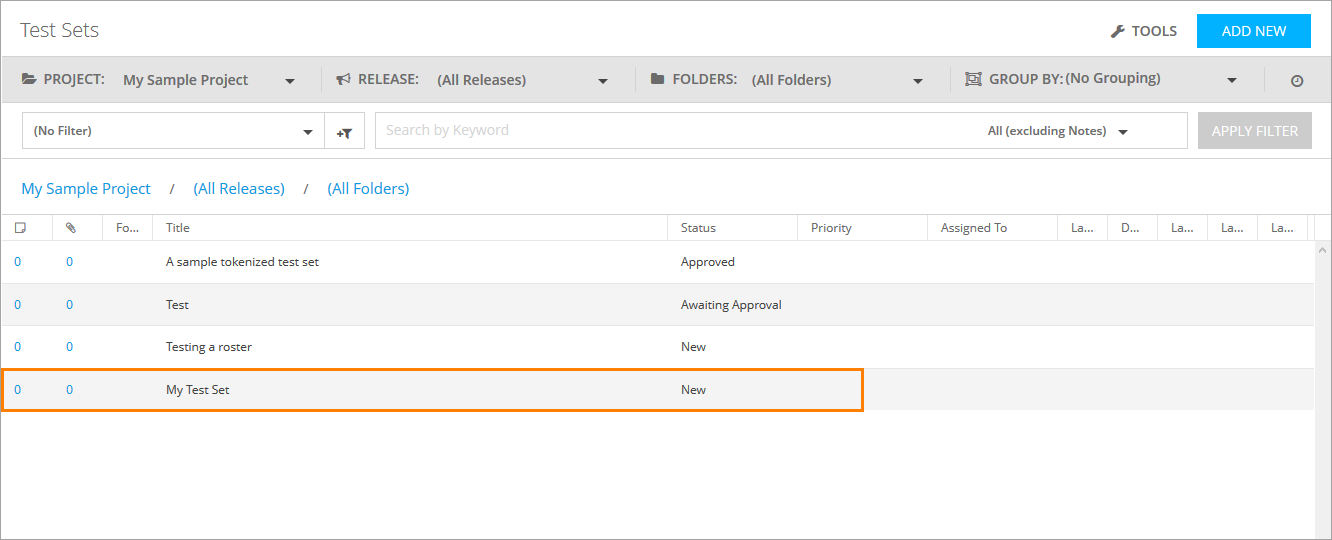Click the group by icon
The width and height of the screenshot is (1332, 540).
(x=972, y=79)
